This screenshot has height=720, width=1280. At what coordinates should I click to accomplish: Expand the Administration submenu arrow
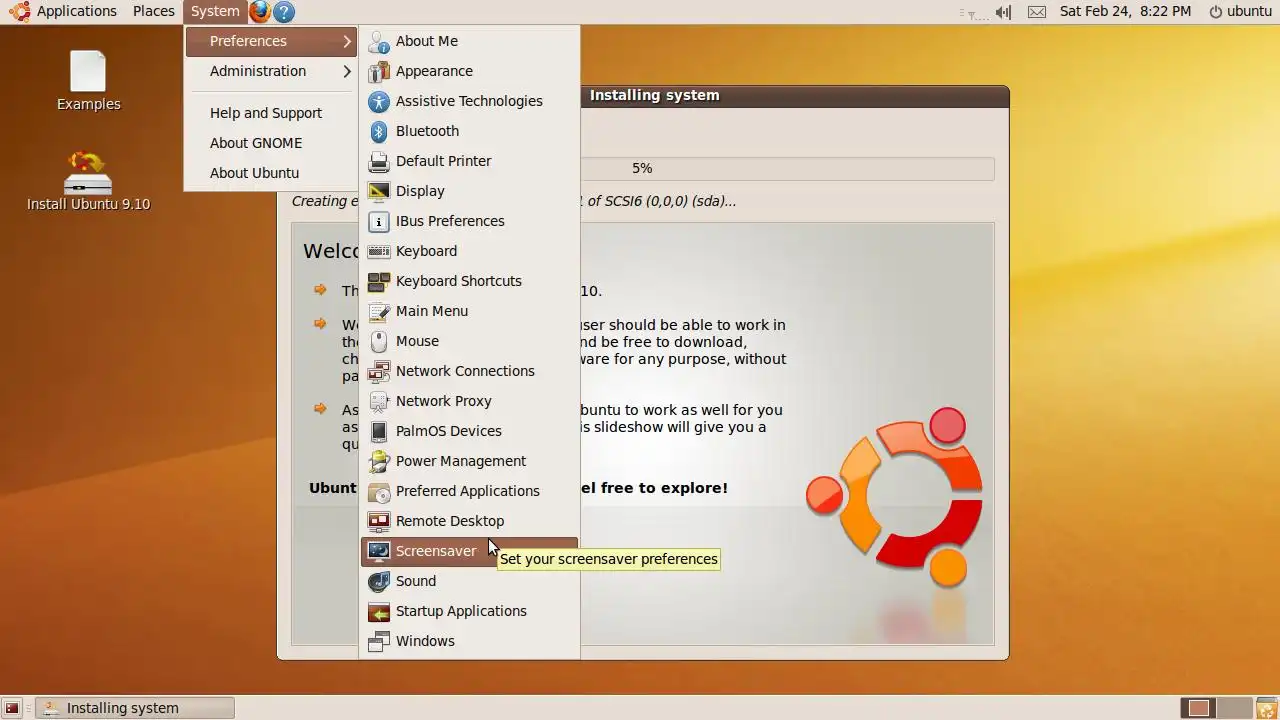[x=347, y=71]
